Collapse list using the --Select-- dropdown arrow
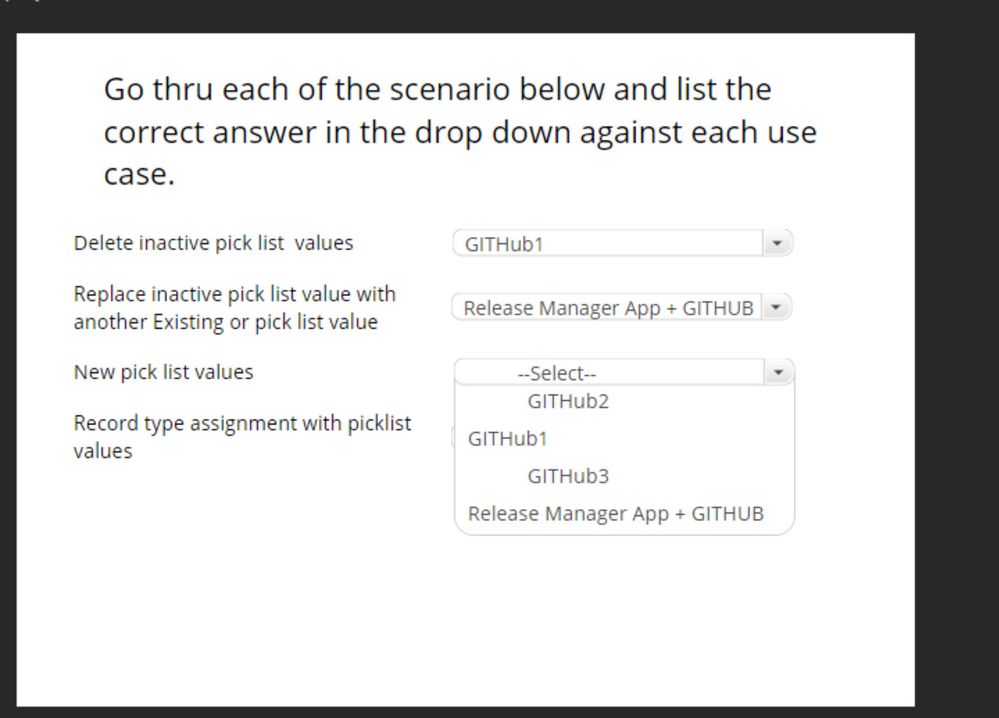This screenshot has height=718, width=999. click(x=779, y=373)
